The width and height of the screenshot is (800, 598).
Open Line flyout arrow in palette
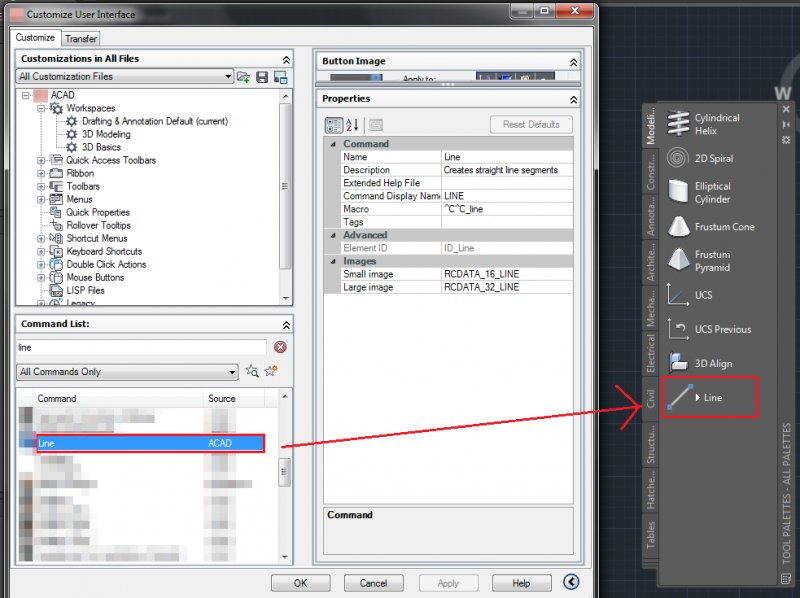pos(697,397)
